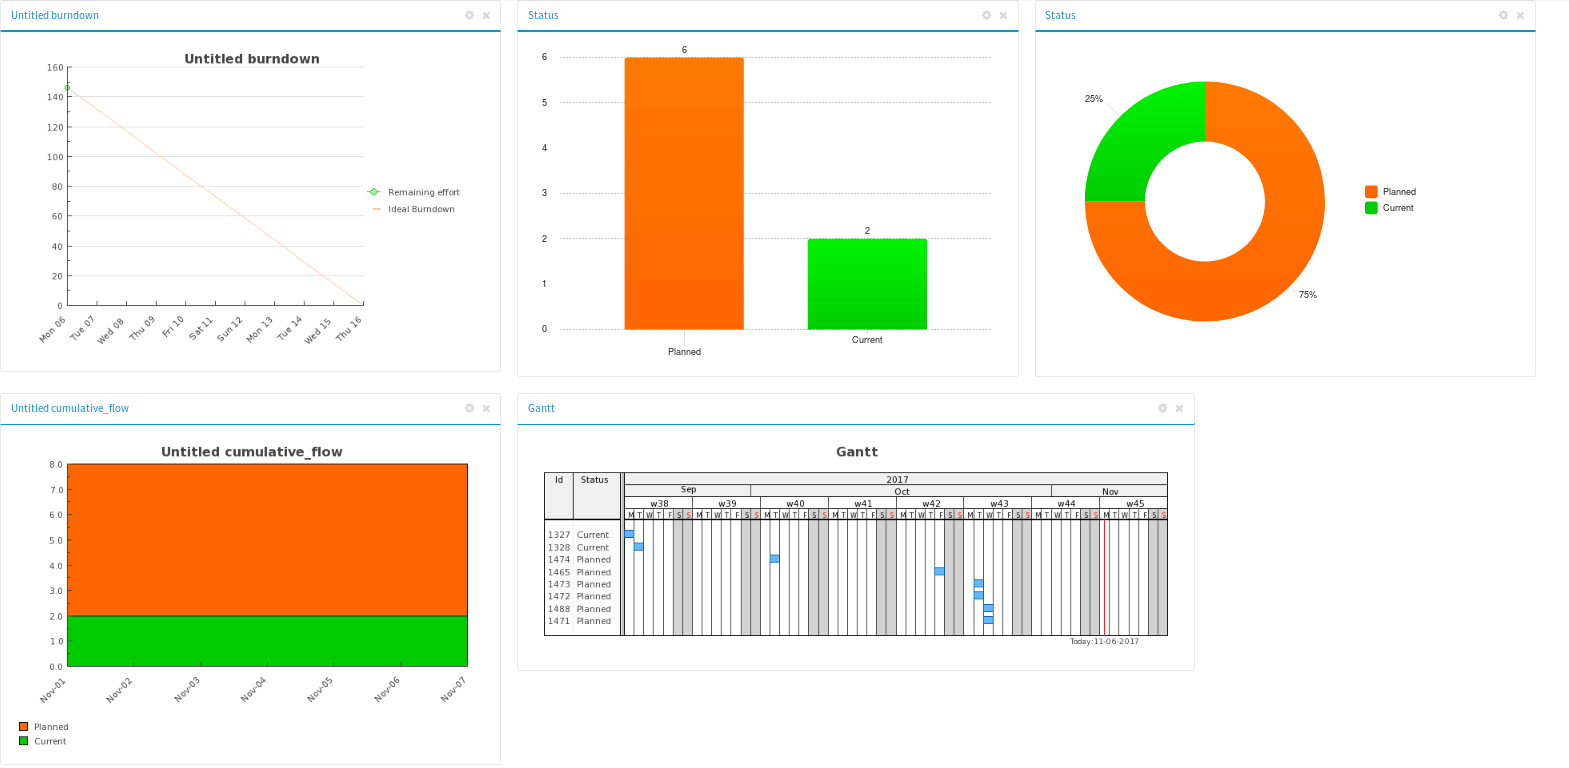Open settings gear of Untitled cumulative_flow widget
The width and height of the screenshot is (1569, 768).
469,408
